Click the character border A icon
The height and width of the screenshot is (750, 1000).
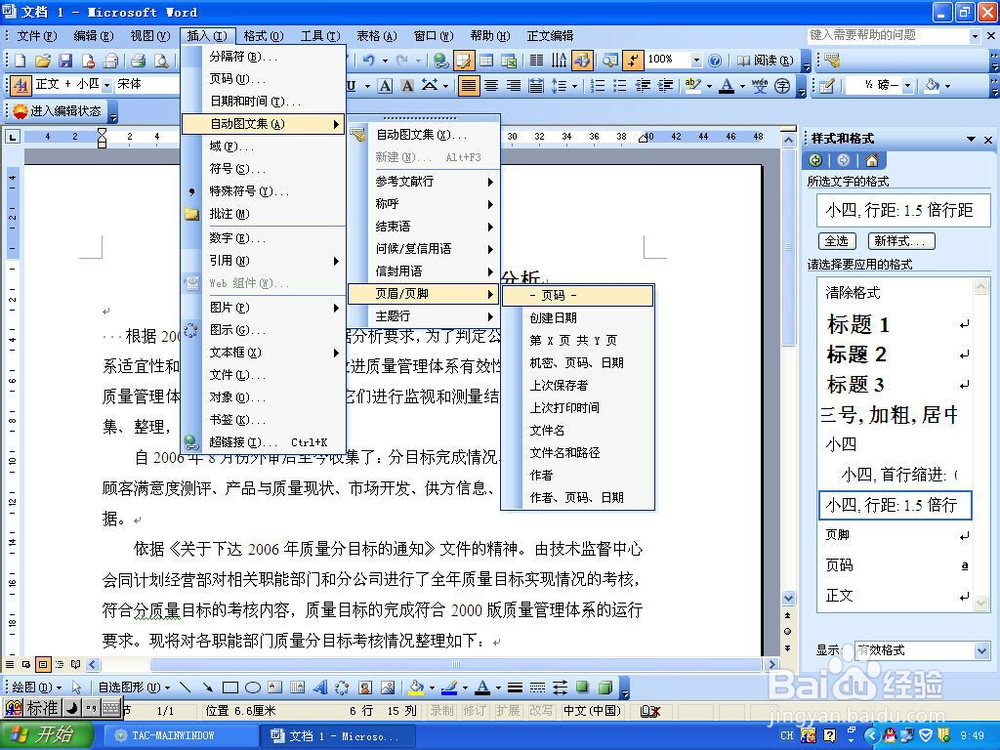[385, 85]
